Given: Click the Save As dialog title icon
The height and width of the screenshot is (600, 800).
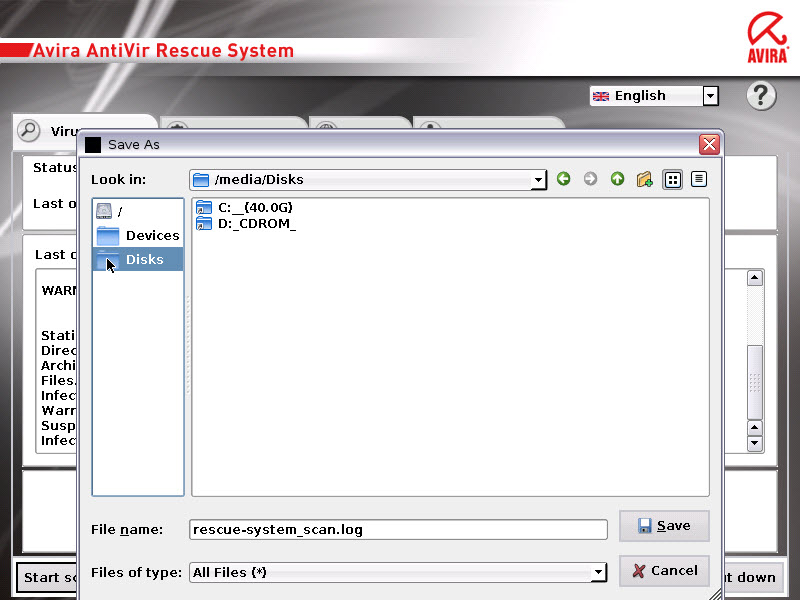Looking at the screenshot, I should coord(93,144).
